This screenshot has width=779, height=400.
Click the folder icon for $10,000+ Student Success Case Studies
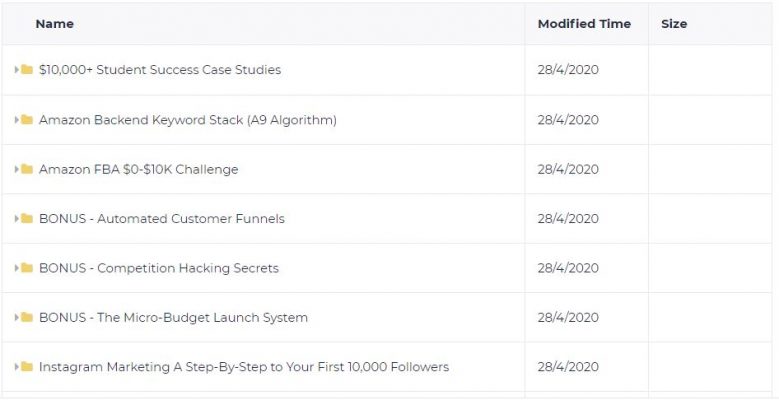tap(27, 70)
